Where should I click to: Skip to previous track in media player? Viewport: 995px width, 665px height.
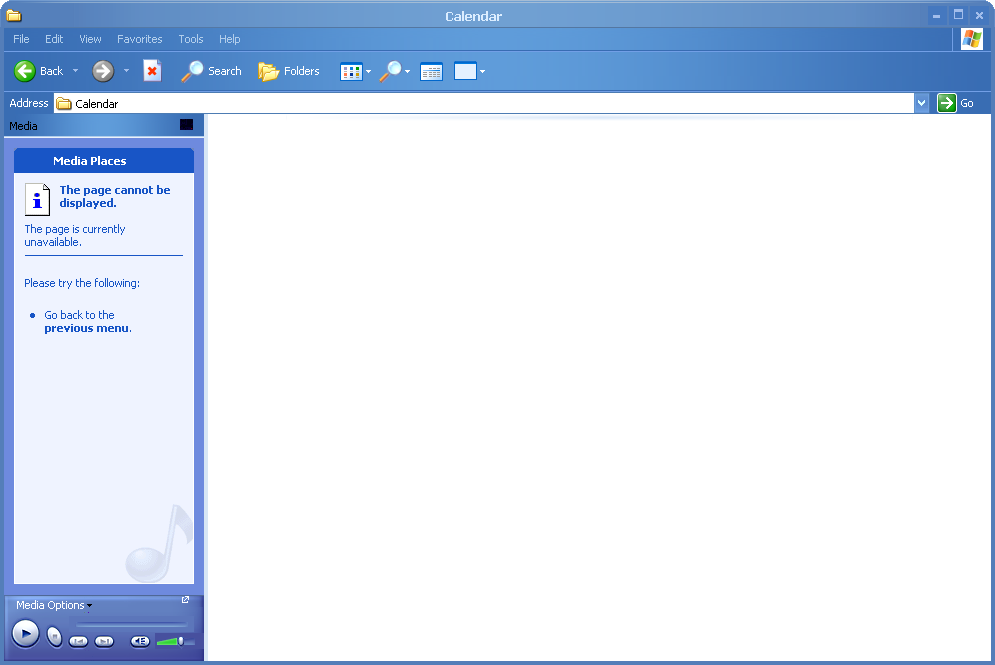(x=79, y=641)
